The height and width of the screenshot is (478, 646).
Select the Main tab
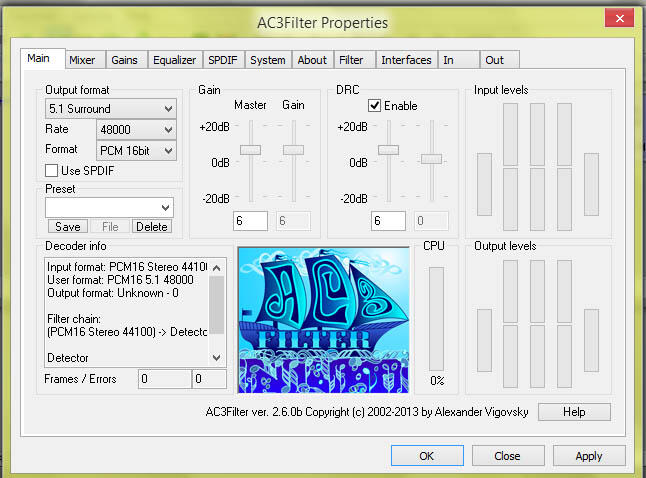click(x=42, y=59)
